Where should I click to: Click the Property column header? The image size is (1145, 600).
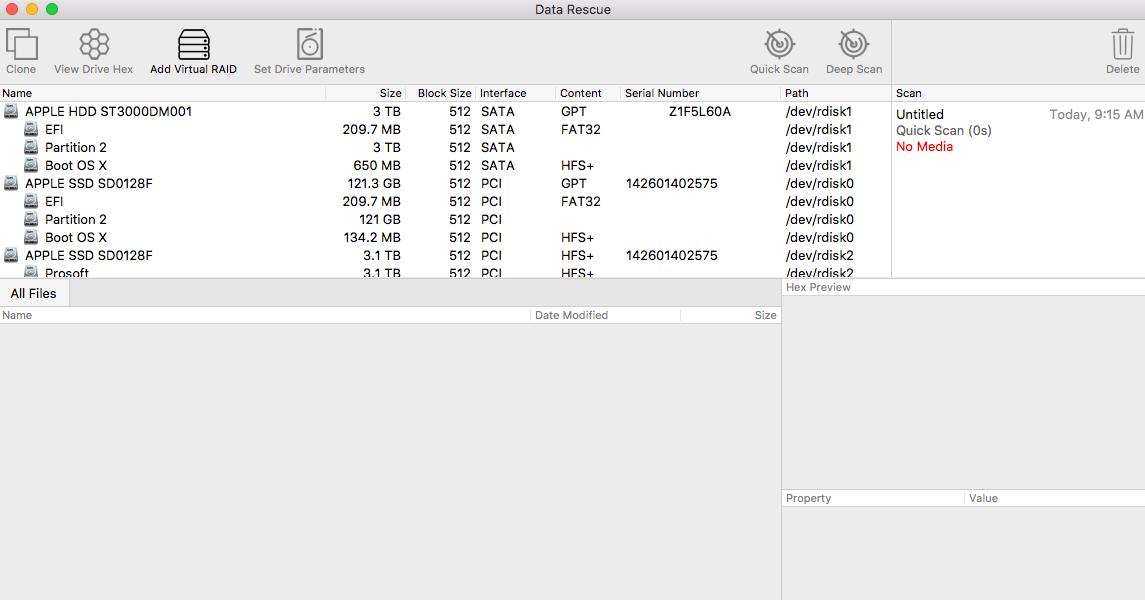pyautogui.click(x=808, y=498)
